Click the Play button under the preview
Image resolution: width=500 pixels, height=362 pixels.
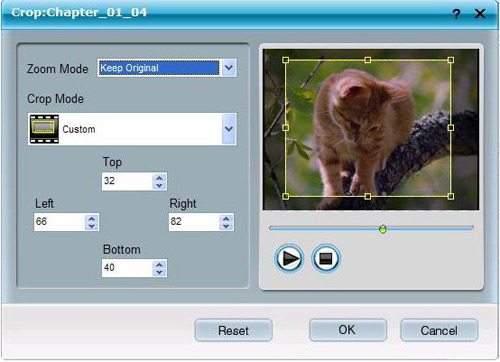click(x=289, y=258)
